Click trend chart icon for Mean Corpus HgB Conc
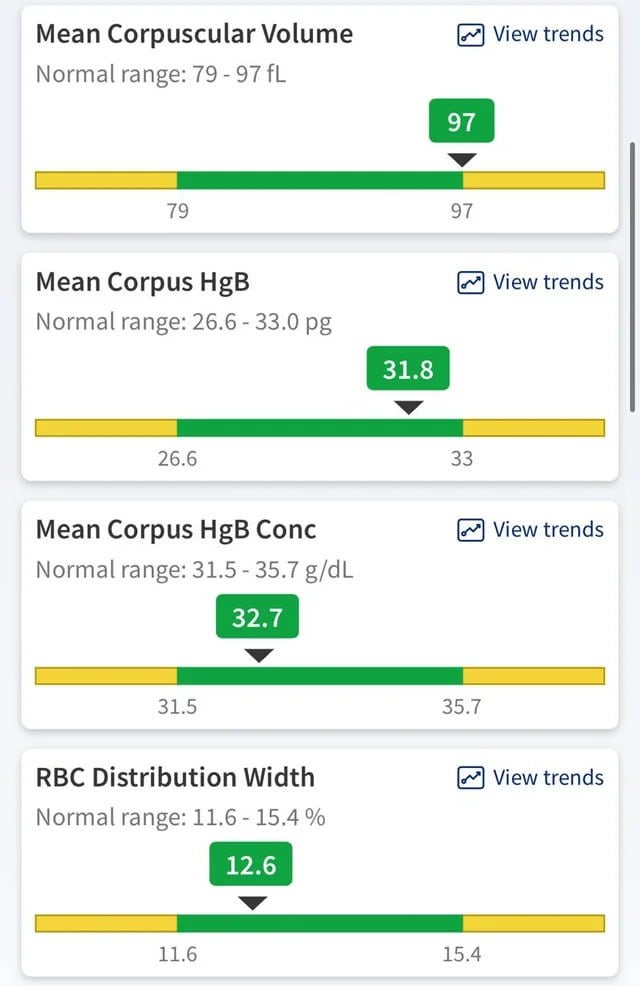Image resolution: width=640 pixels, height=986 pixels. pyautogui.click(x=470, y=530)
